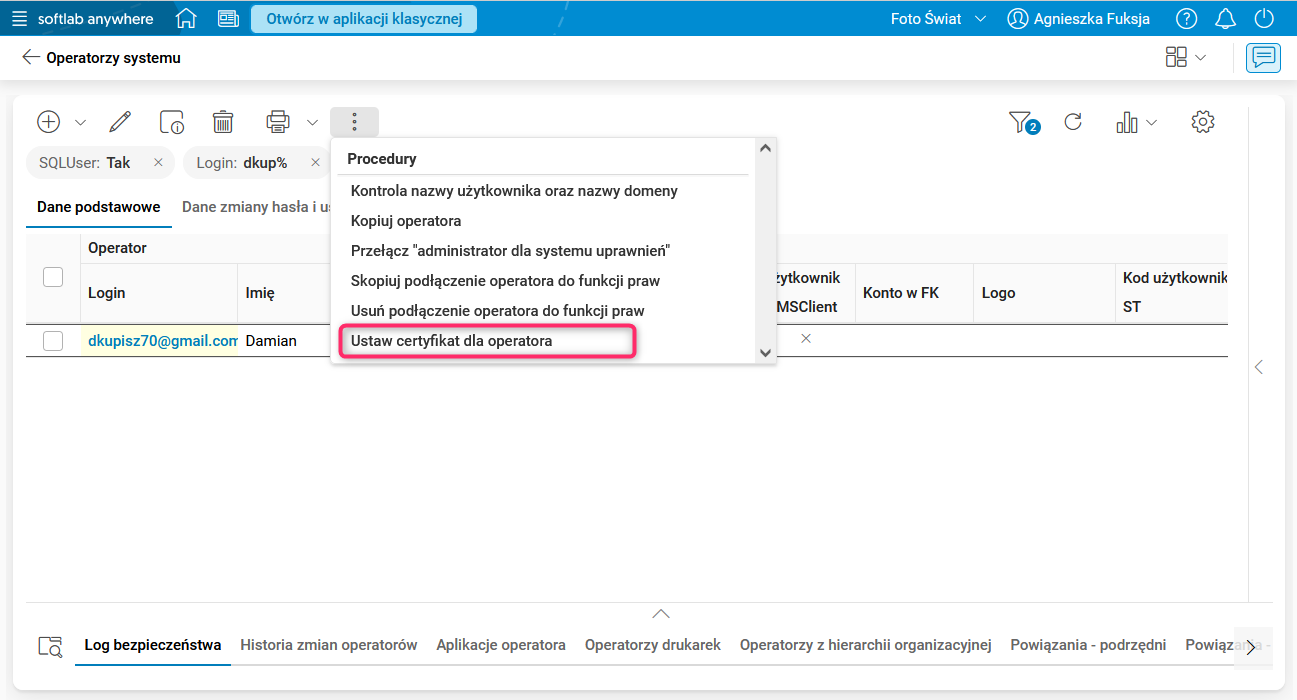Edit the operator with pencil icon
The image size is (1297, 700).
coord(120,122)
